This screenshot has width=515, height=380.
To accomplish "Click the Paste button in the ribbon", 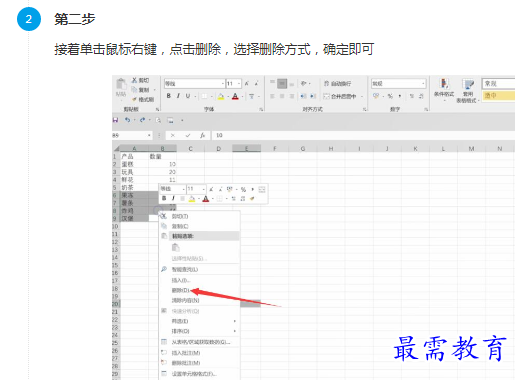I will [120, 88].
